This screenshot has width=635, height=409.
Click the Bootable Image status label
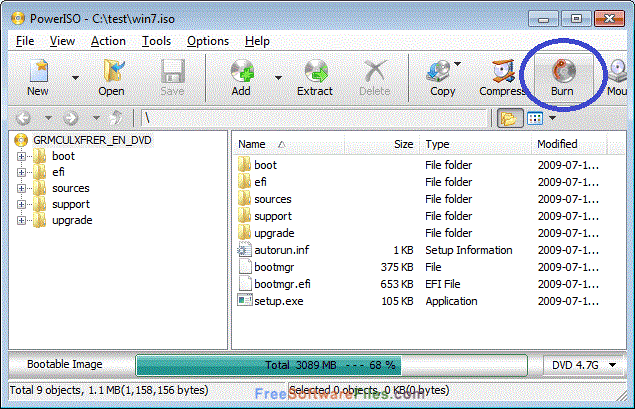(65, 364)
